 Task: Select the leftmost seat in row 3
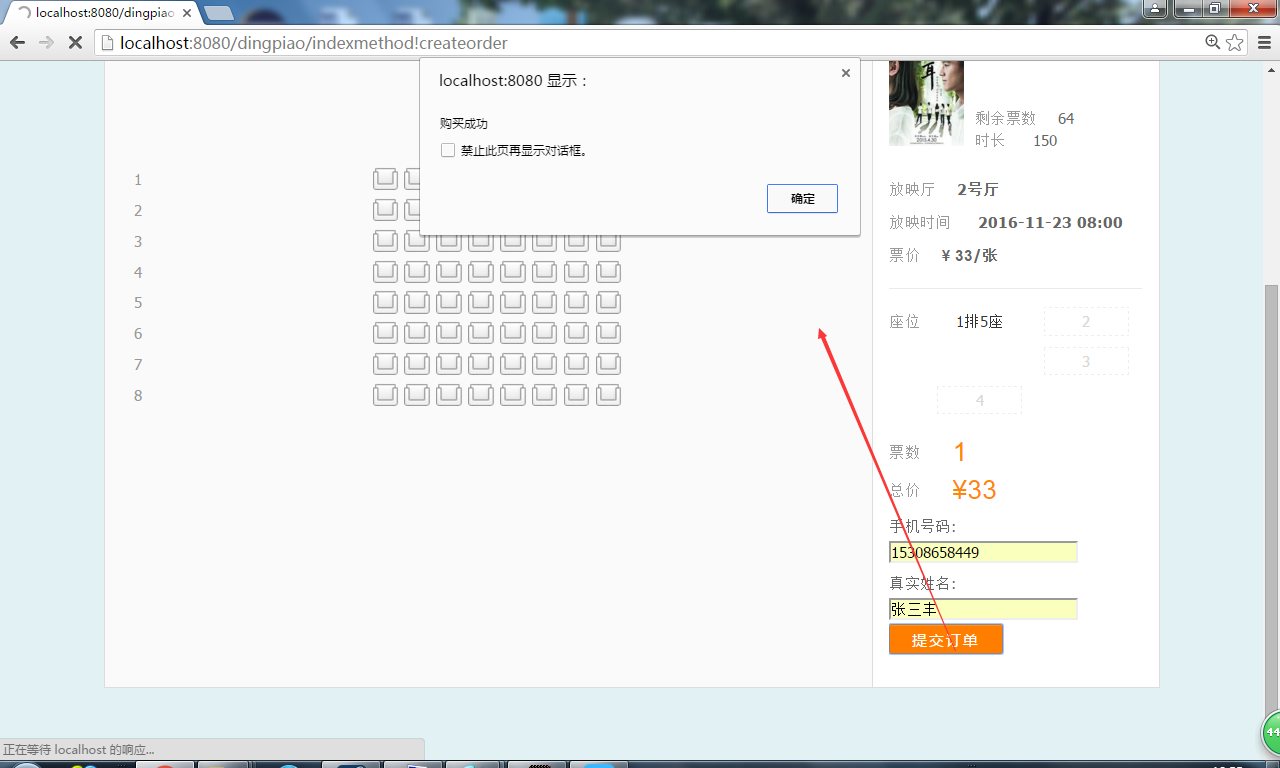coord(385,241)
